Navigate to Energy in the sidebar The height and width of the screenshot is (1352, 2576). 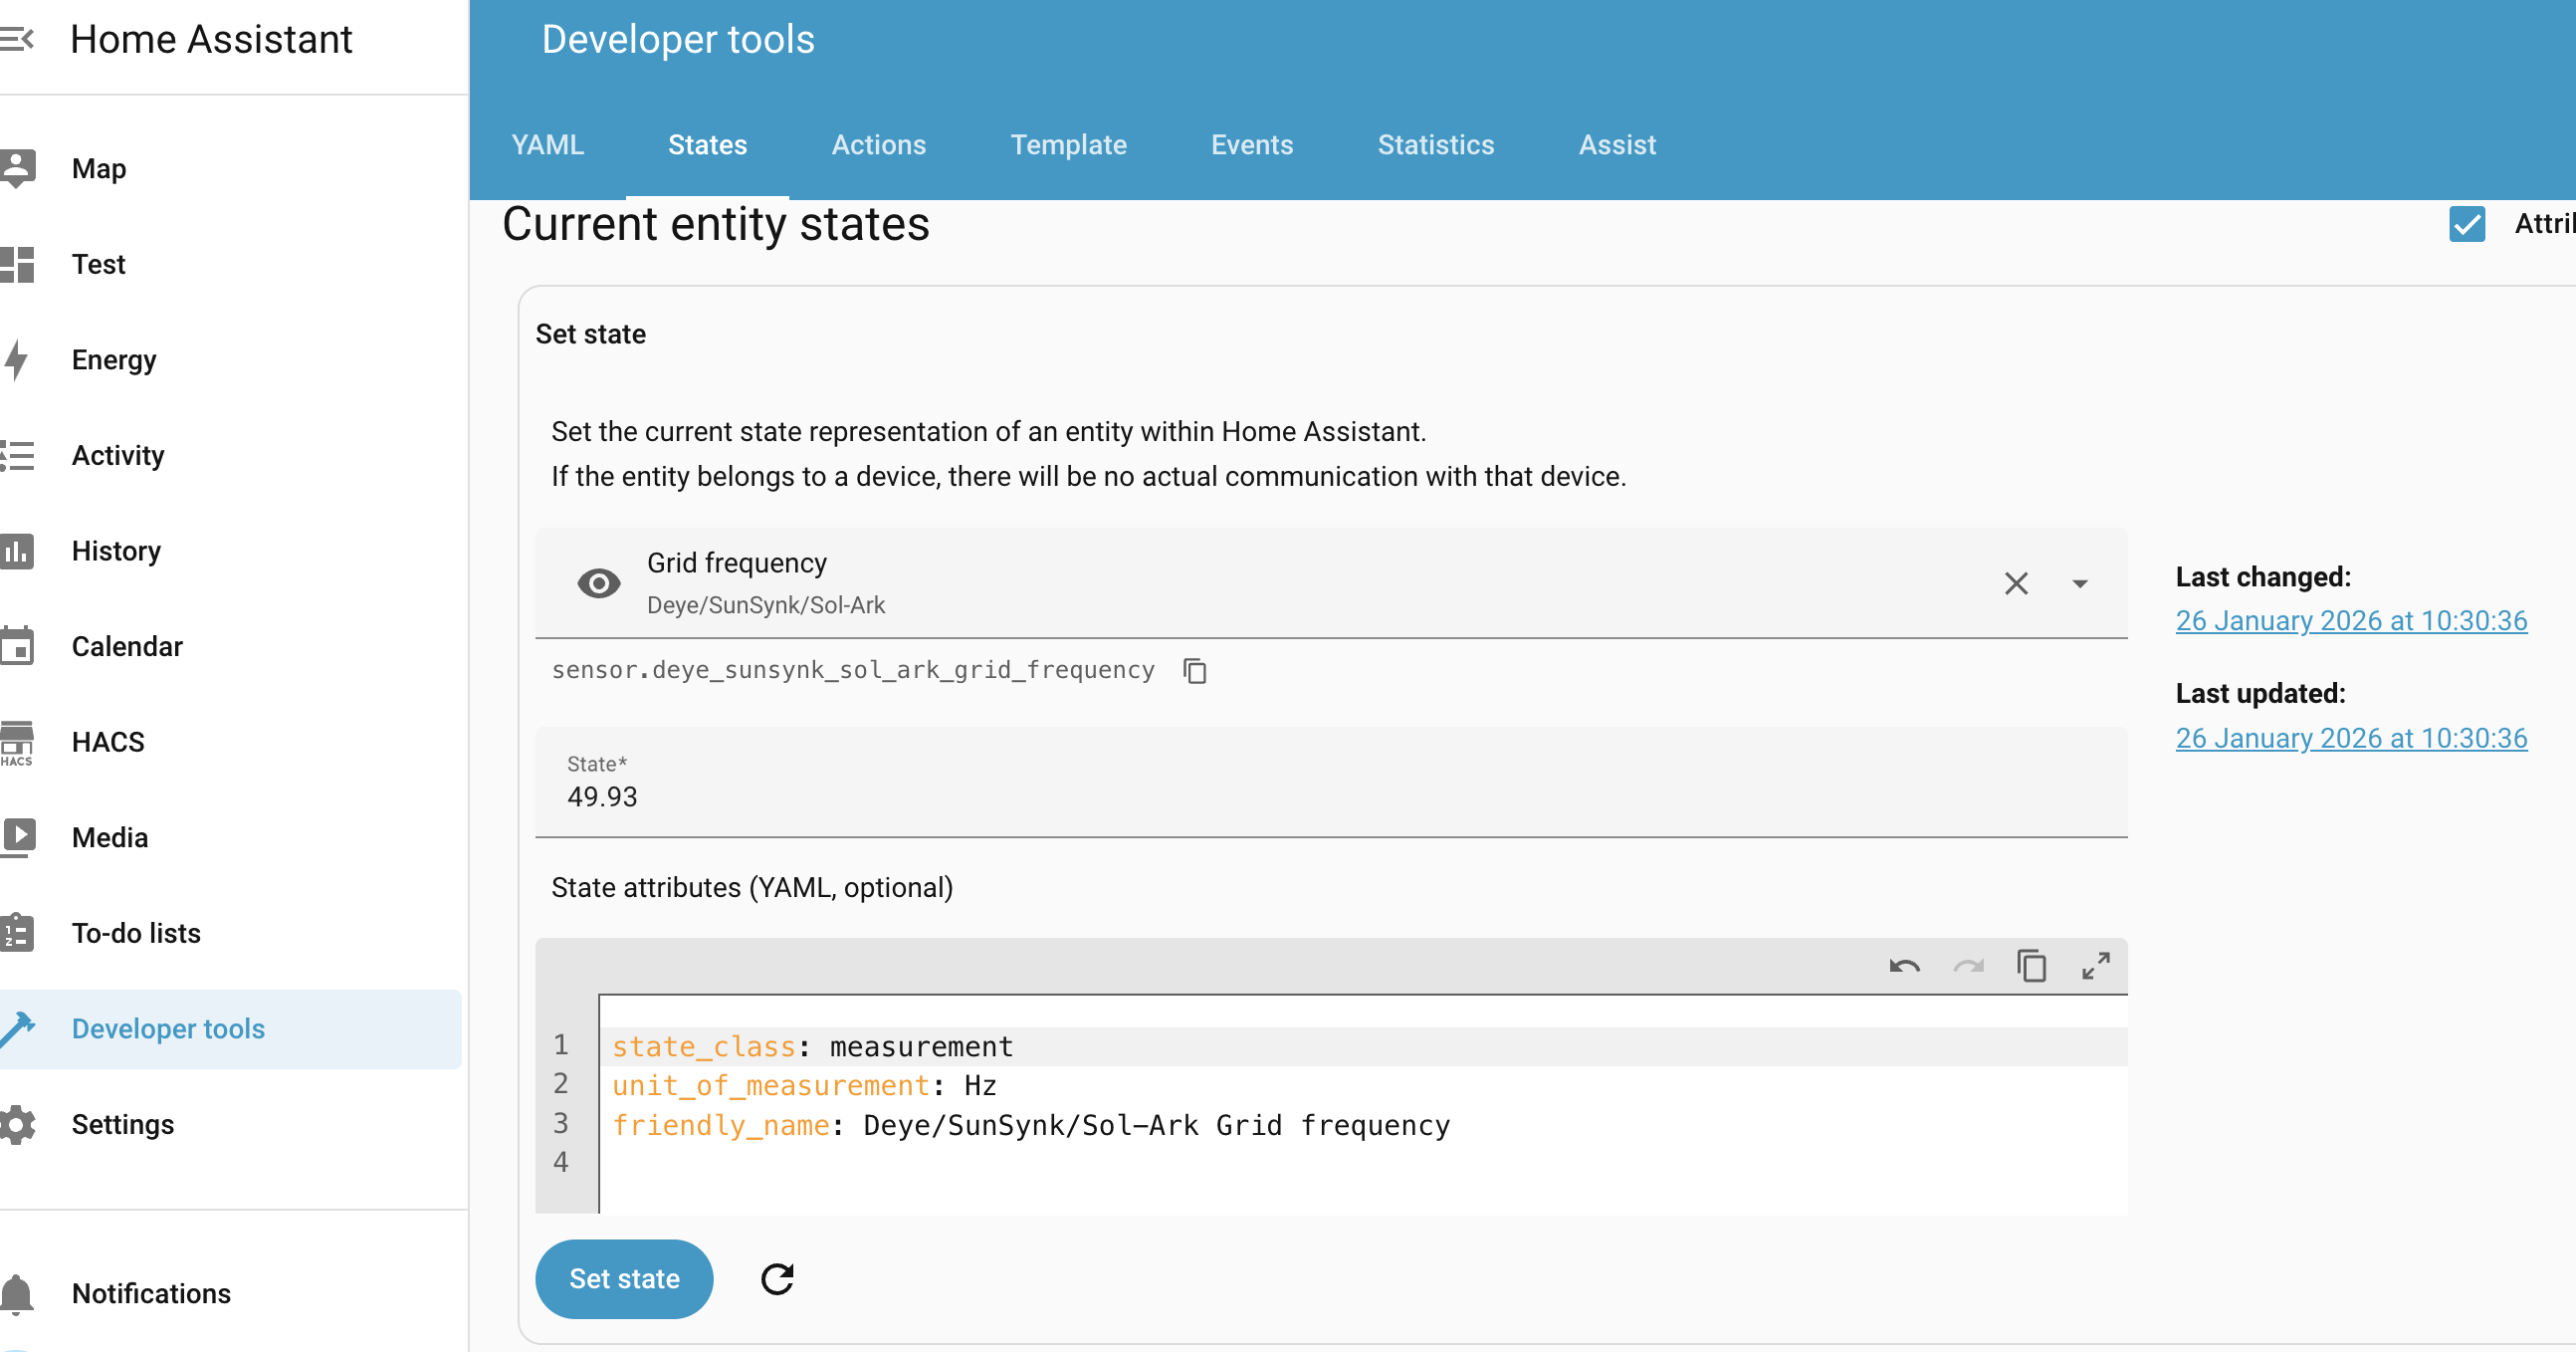coord(114,360)
